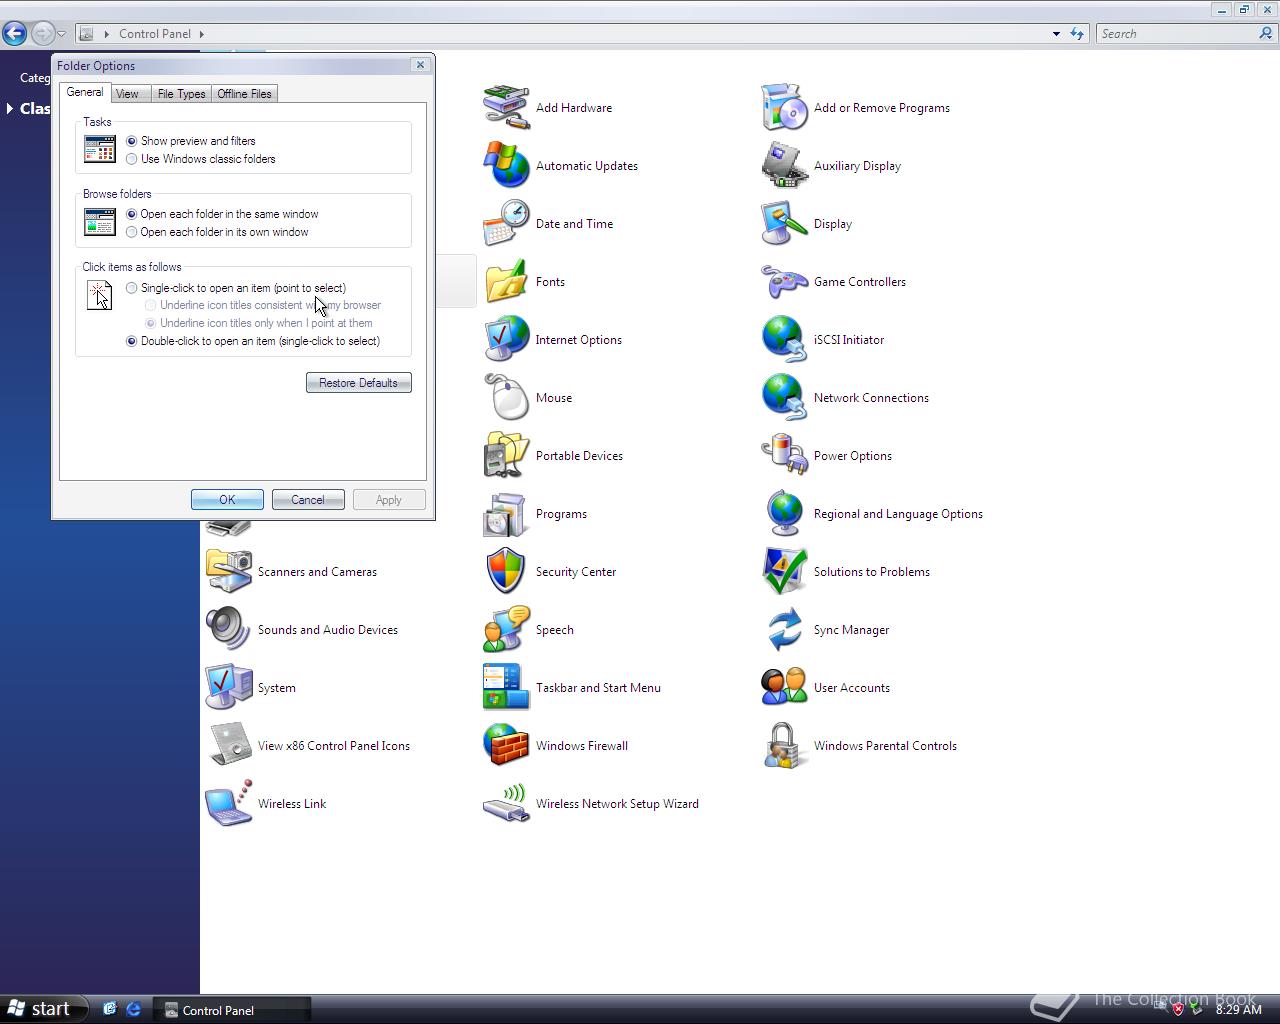1280x1024 pixels.
Task: Open Regional and Language Options icon
Action: coord(784,514)
